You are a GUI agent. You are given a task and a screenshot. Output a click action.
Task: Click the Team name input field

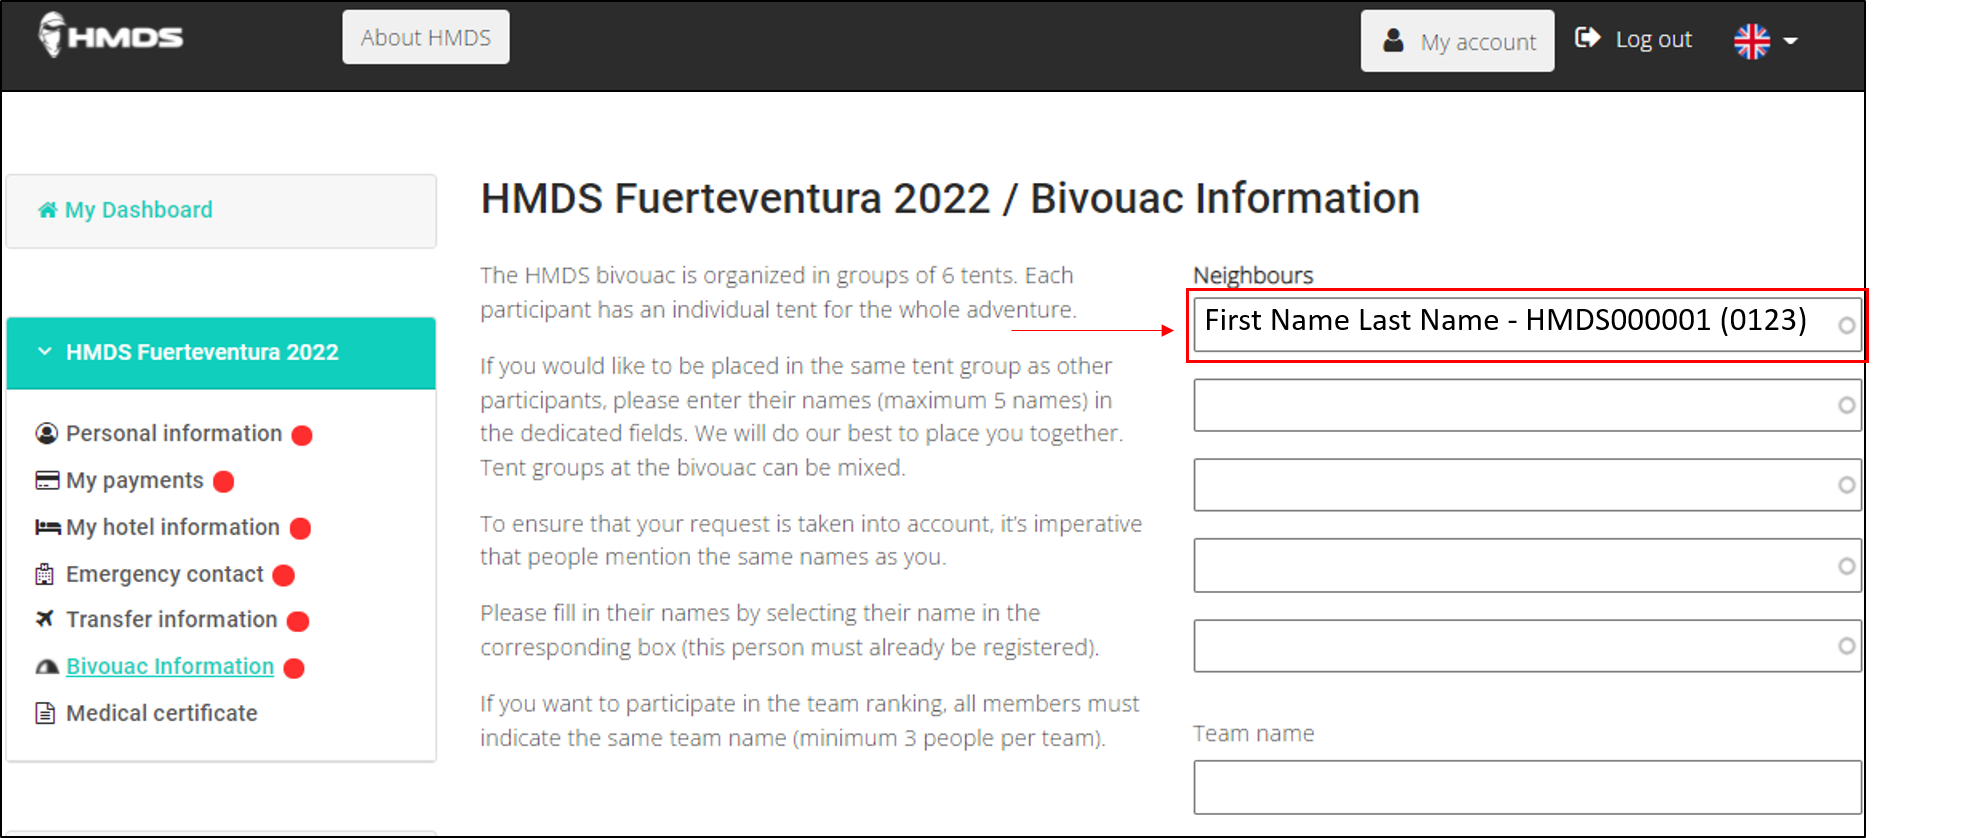tap(1526, 787)
